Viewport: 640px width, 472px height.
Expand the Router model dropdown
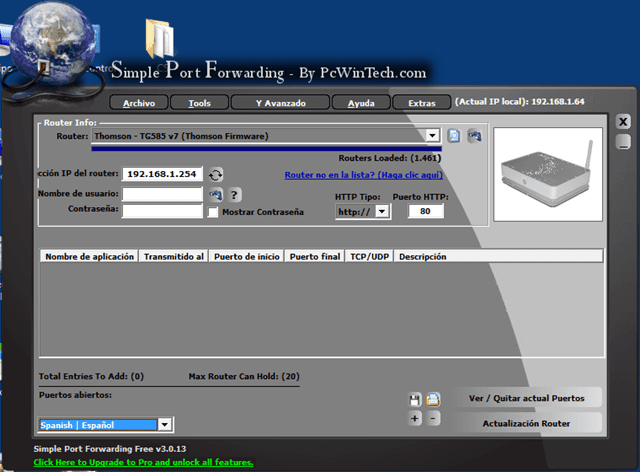pyautogui.click(x=432, y=135)
